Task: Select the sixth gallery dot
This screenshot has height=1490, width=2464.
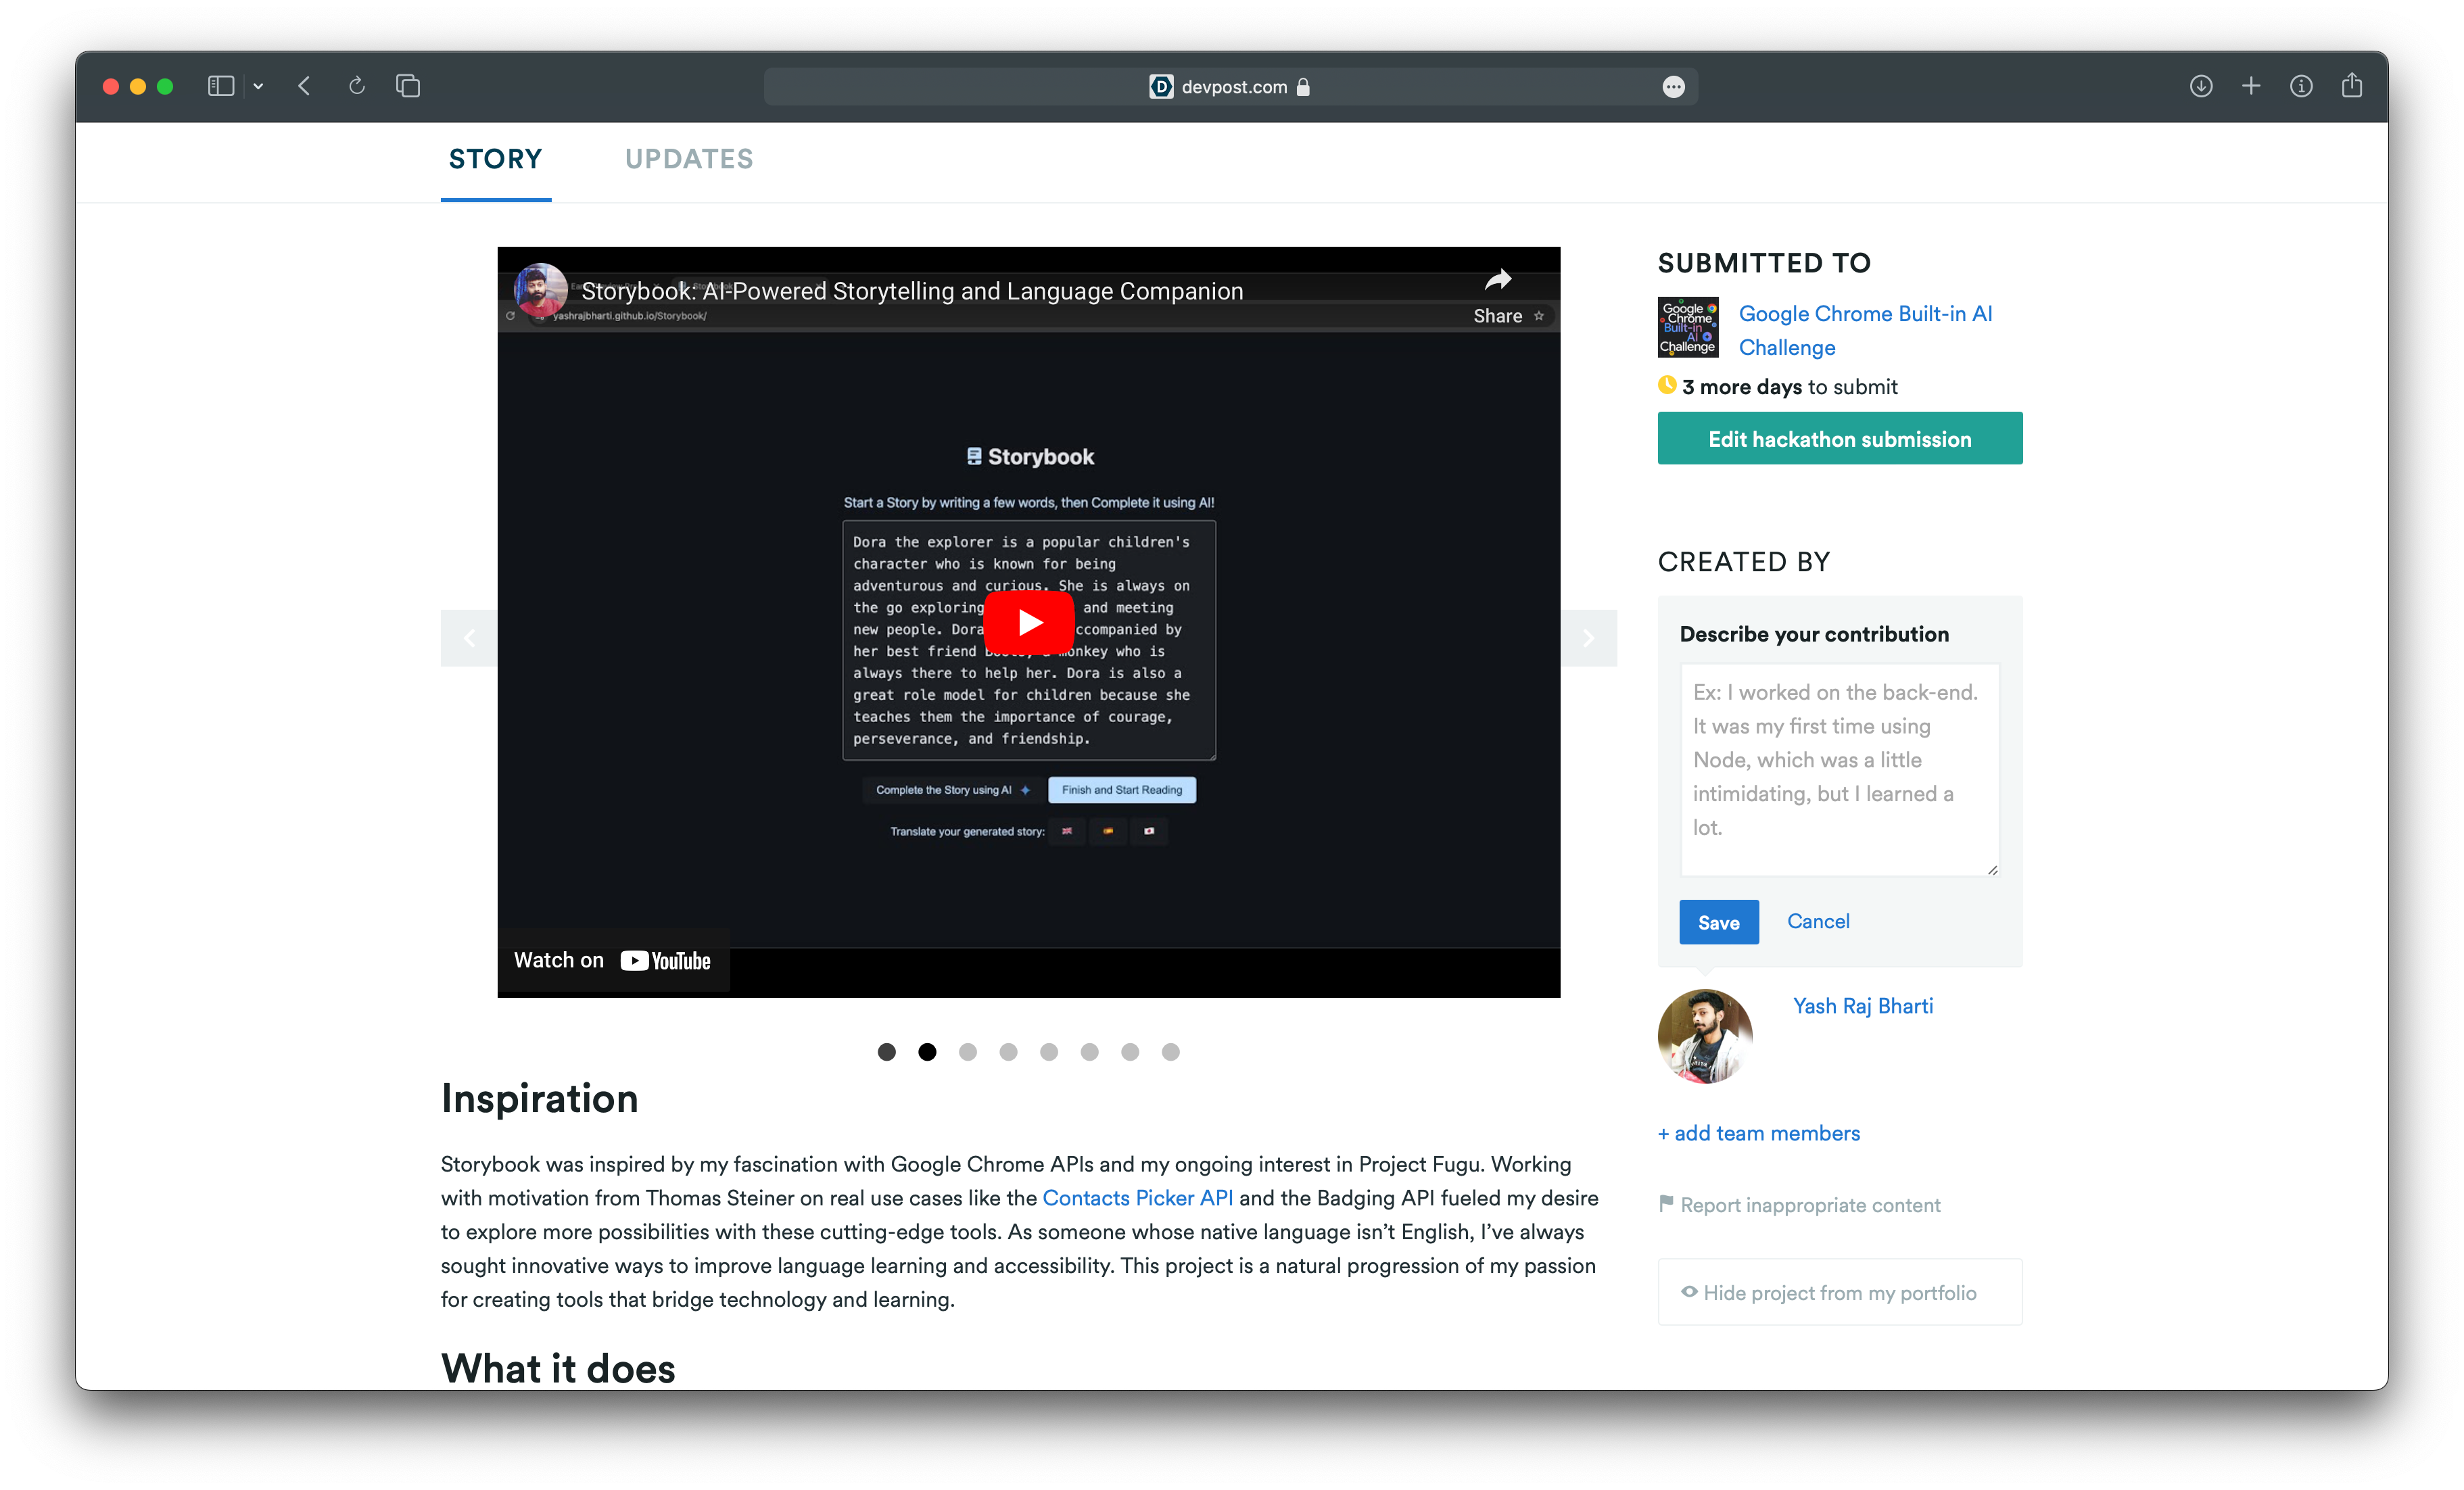Action: (x=1089, y=1052)
